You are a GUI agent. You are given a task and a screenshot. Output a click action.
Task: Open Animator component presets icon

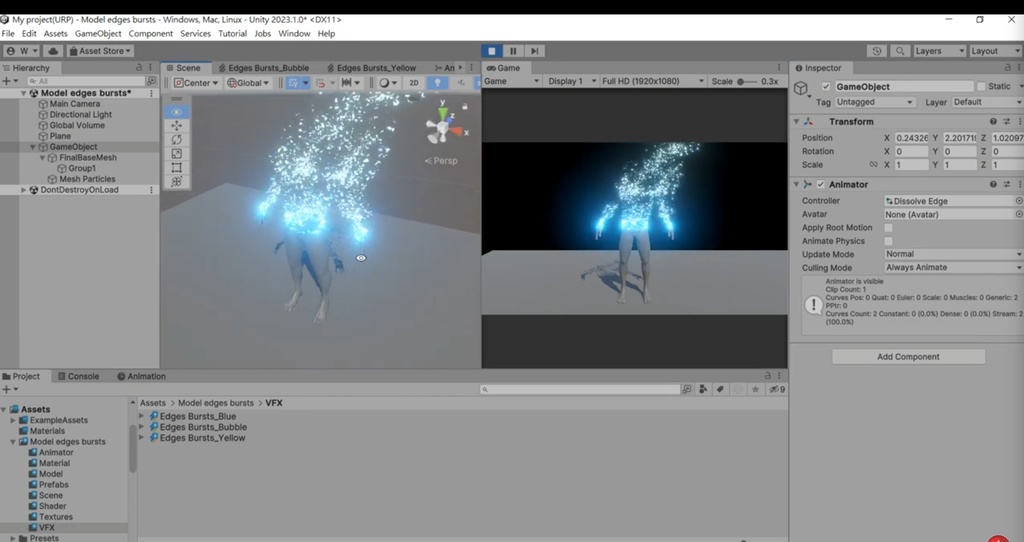1006,184
